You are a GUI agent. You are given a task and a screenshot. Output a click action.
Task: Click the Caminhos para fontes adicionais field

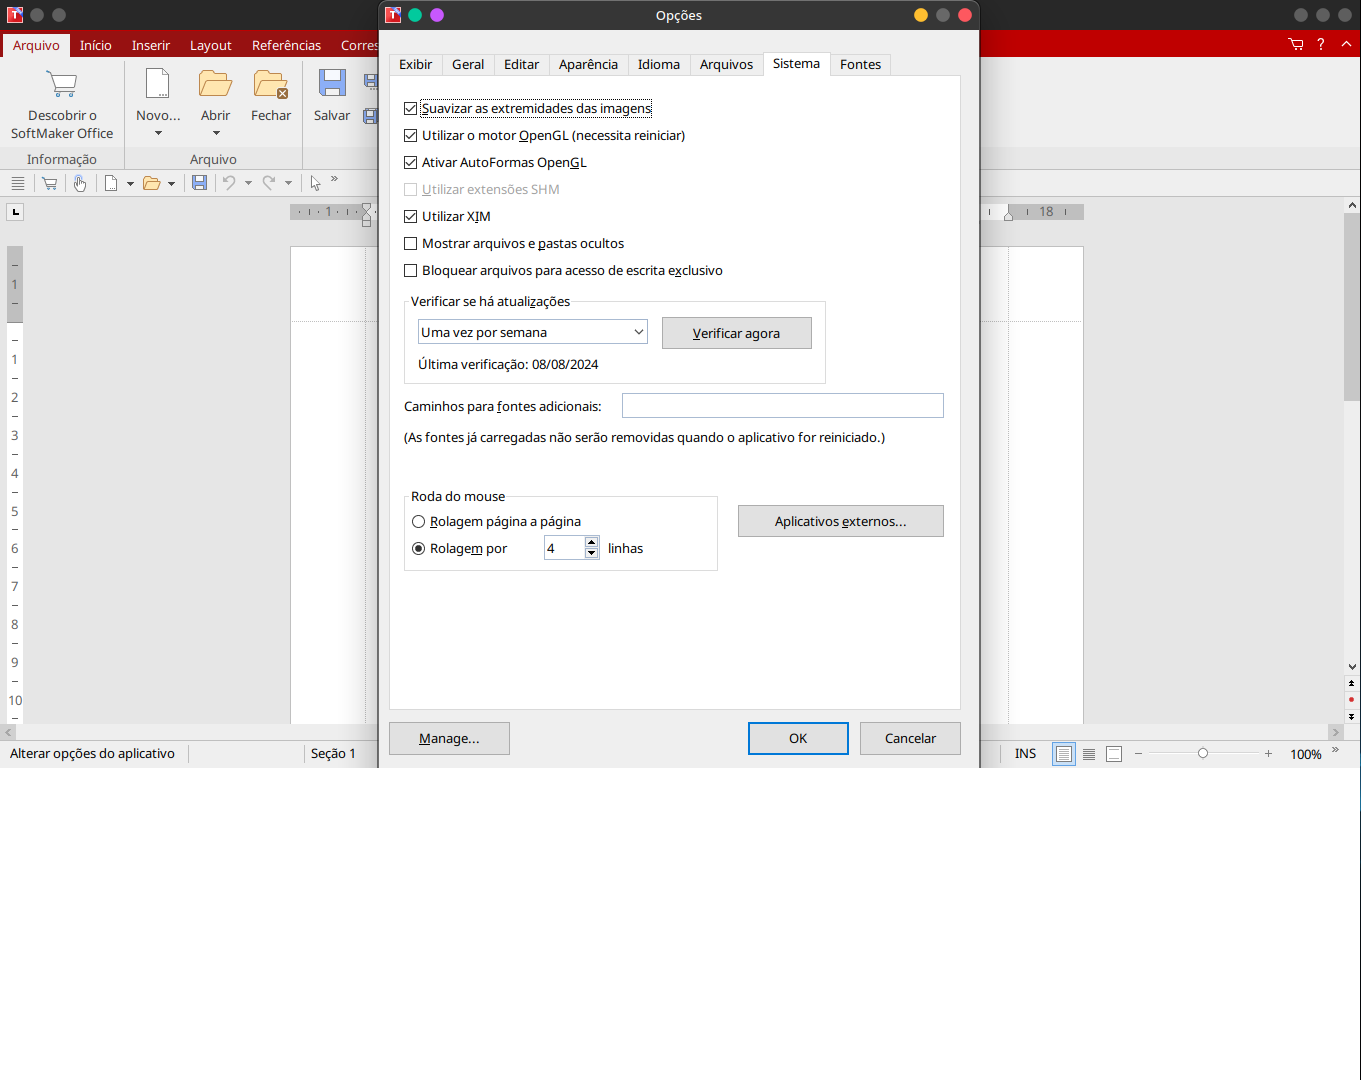(x=782, y=406)
